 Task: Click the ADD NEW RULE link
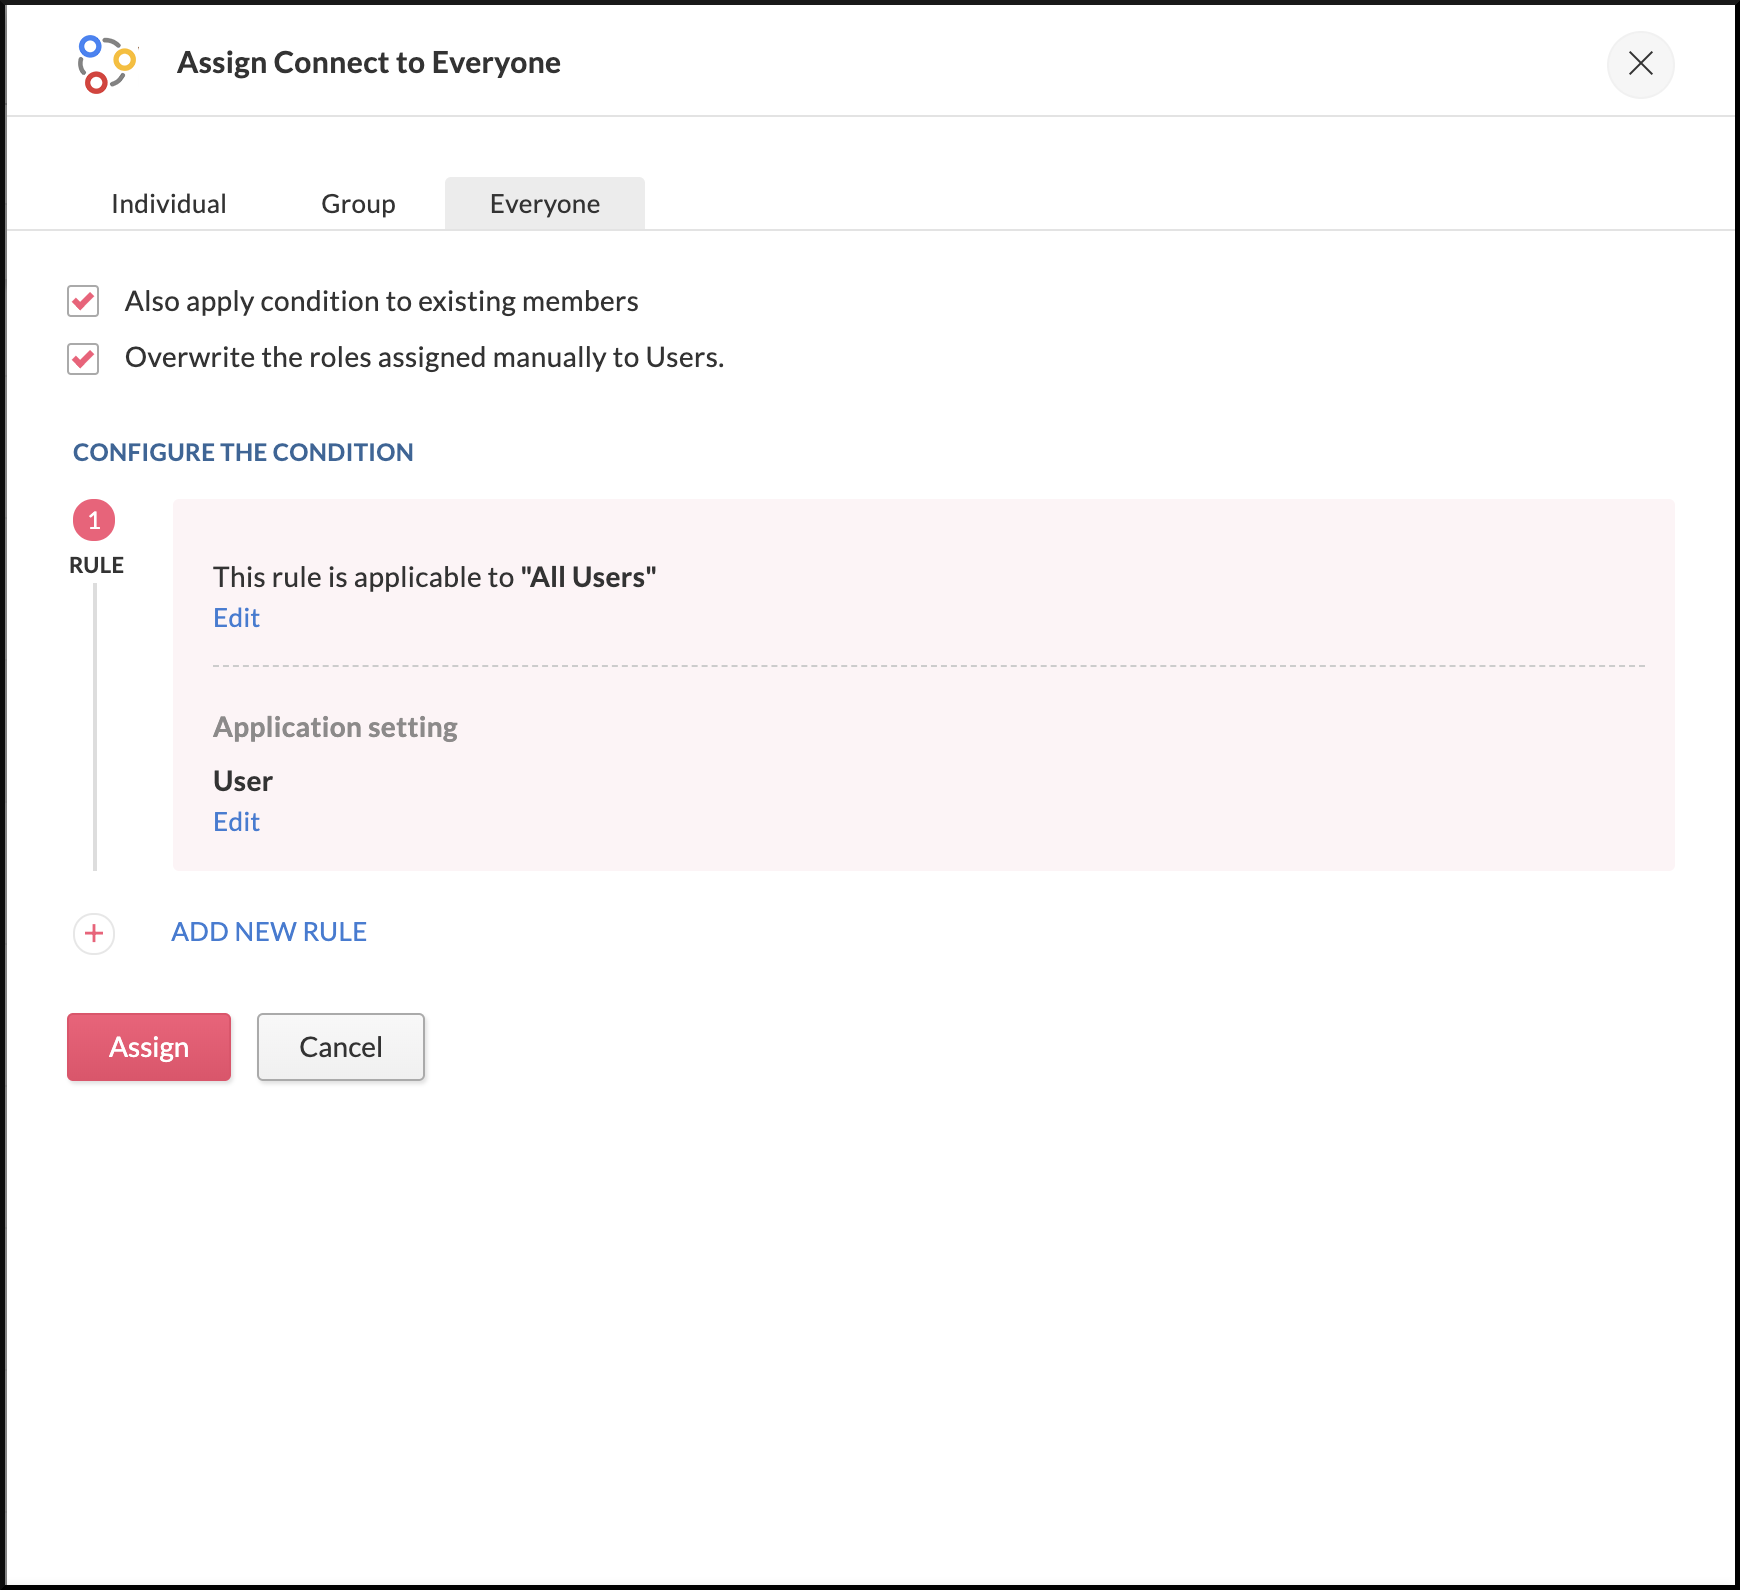[269, 932]
